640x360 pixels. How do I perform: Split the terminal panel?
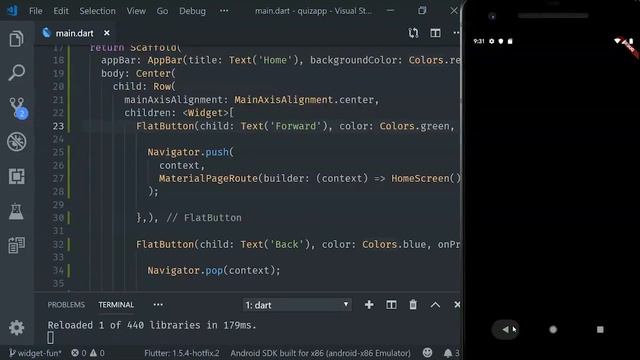point(391,304)
